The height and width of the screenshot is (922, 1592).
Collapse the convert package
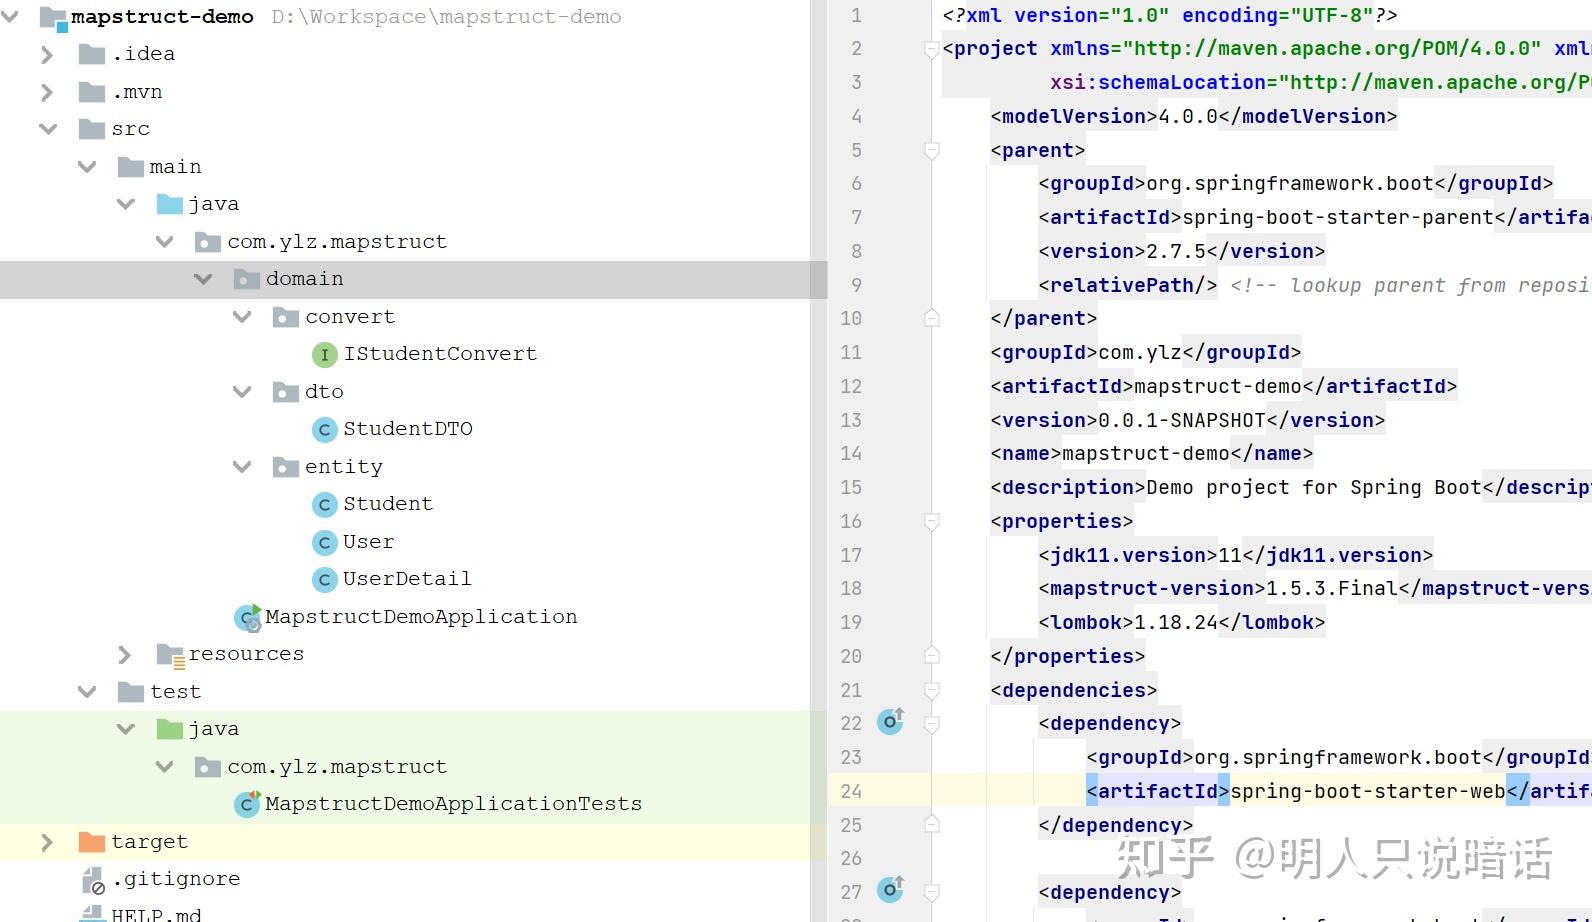[x=242, y=317]
